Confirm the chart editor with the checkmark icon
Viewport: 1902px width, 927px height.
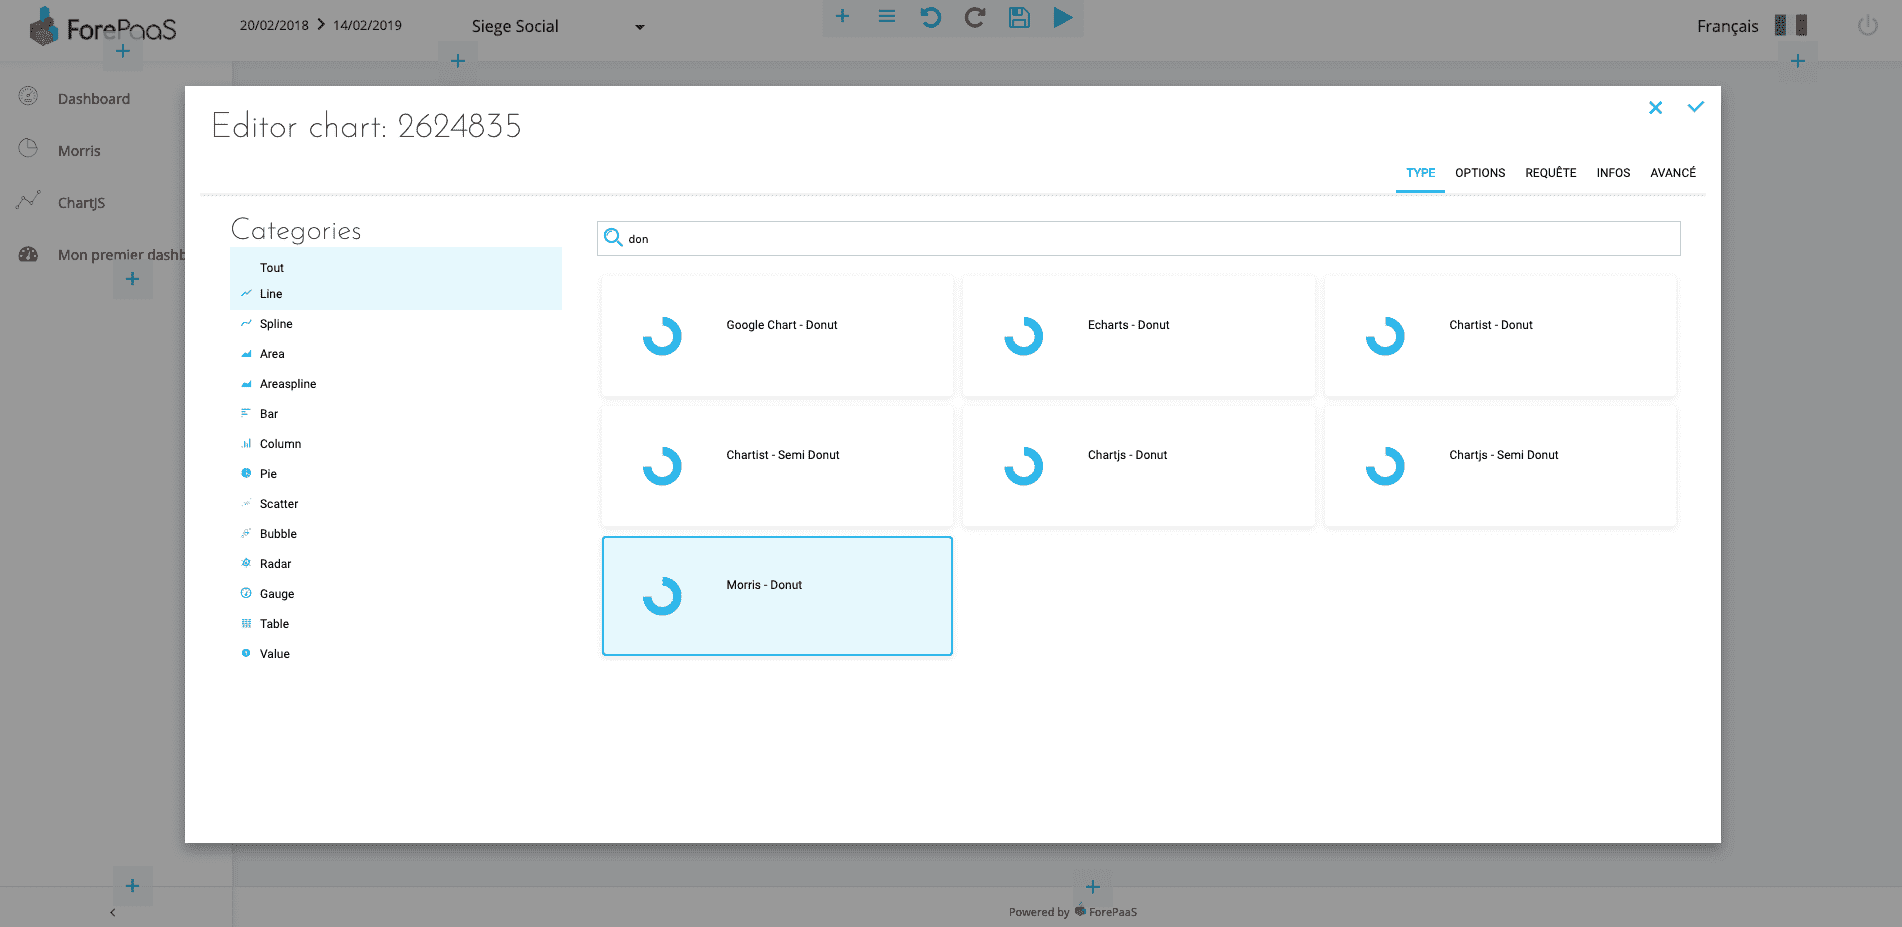coord(1696,107)
